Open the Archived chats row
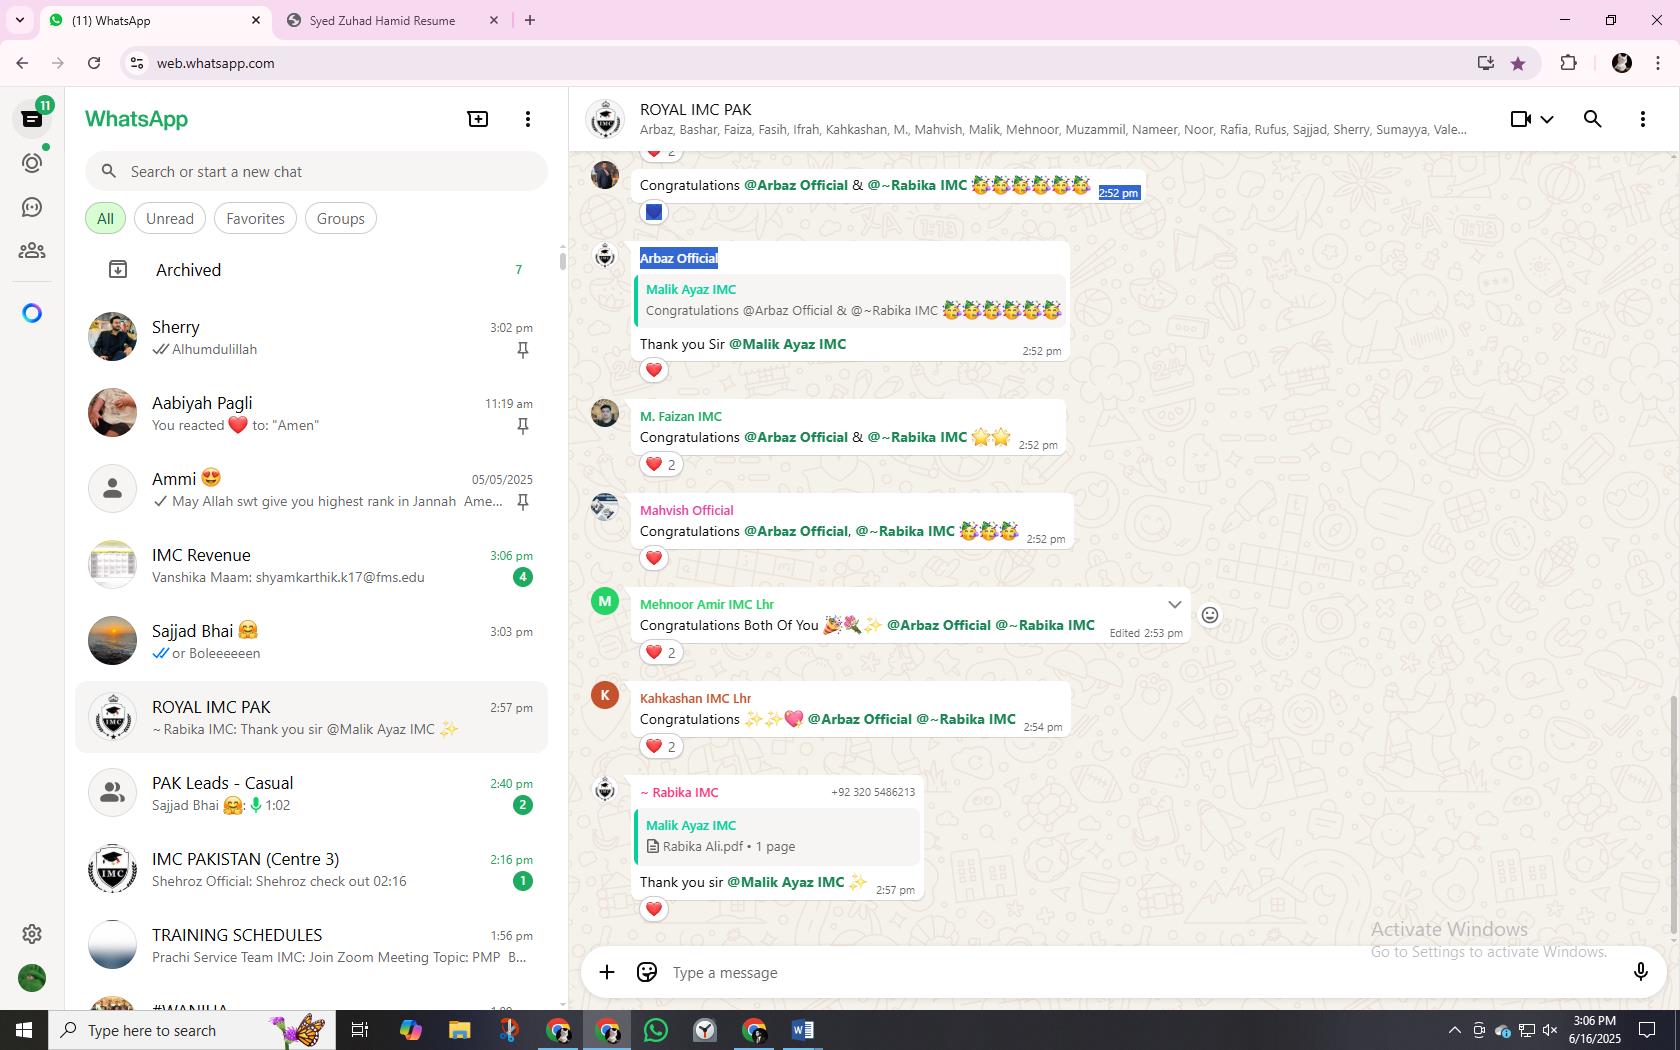1680x1050 pixels. [x=312, y=270]
